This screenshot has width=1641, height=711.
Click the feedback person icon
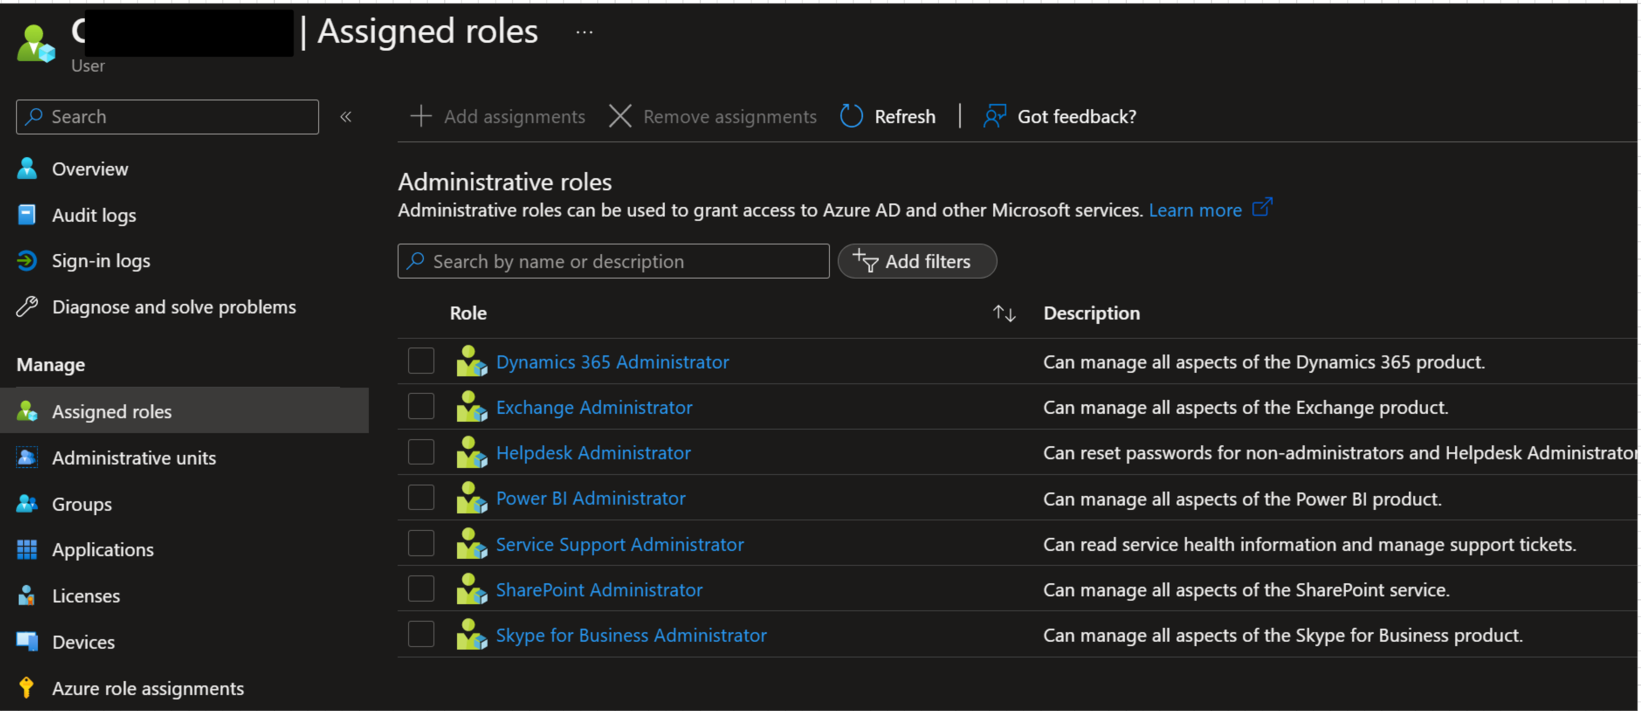pos(994,116)
